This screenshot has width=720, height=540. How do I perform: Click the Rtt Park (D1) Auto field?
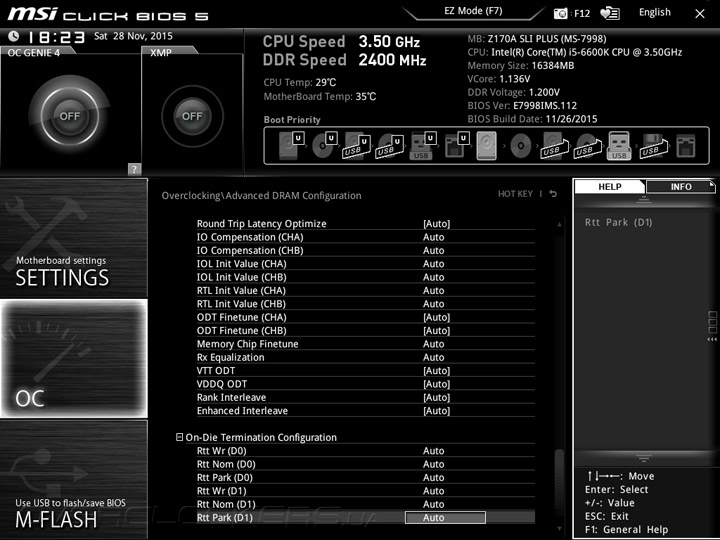[x=445, y=518]
